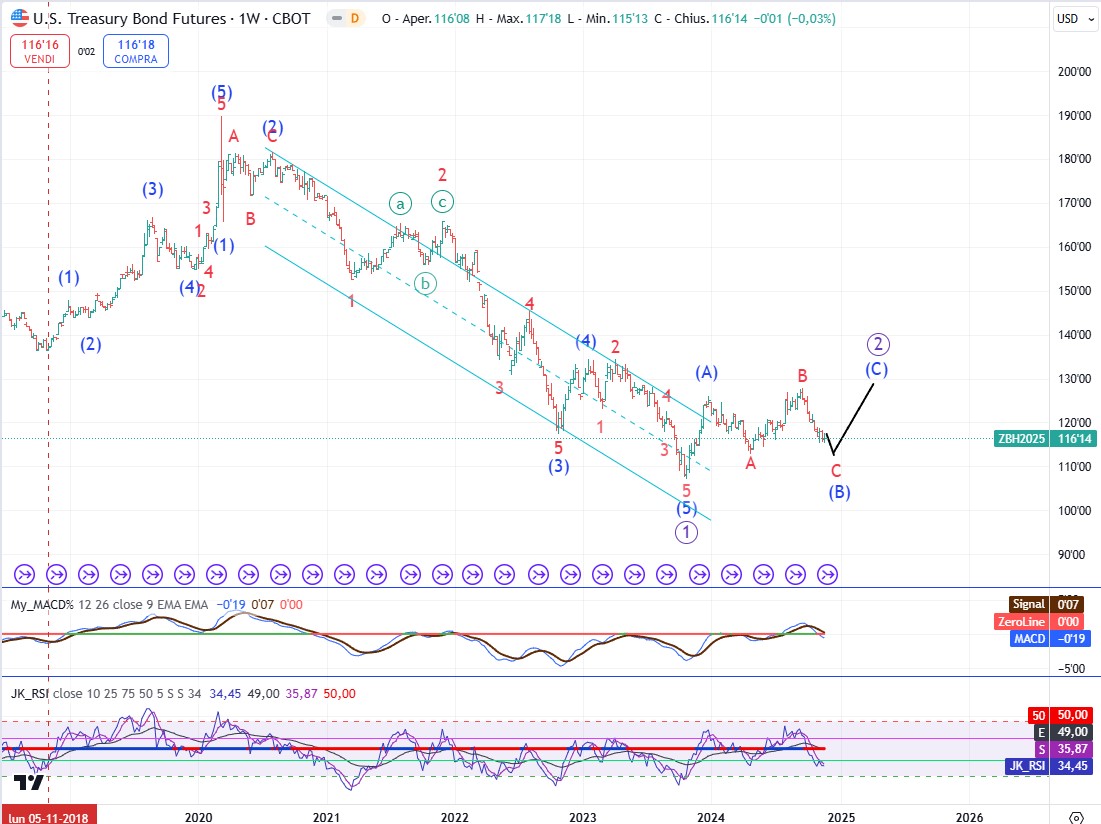The image size is (1101, 824).
Task: Click the red 50 level 50,00 label
Action: (x=1060, y=715)
